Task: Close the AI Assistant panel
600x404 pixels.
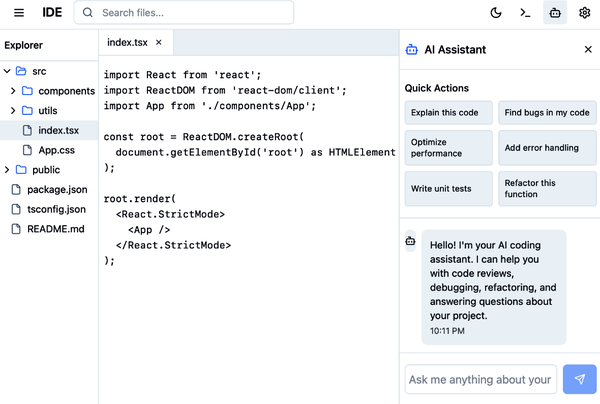Action: (x=587, y=49)
